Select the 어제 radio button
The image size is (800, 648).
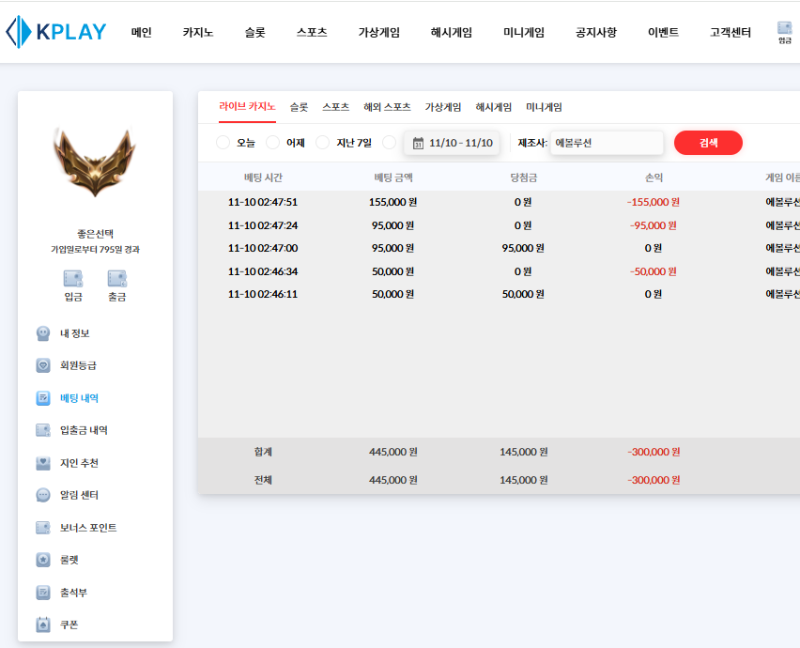tap(273, 143)
